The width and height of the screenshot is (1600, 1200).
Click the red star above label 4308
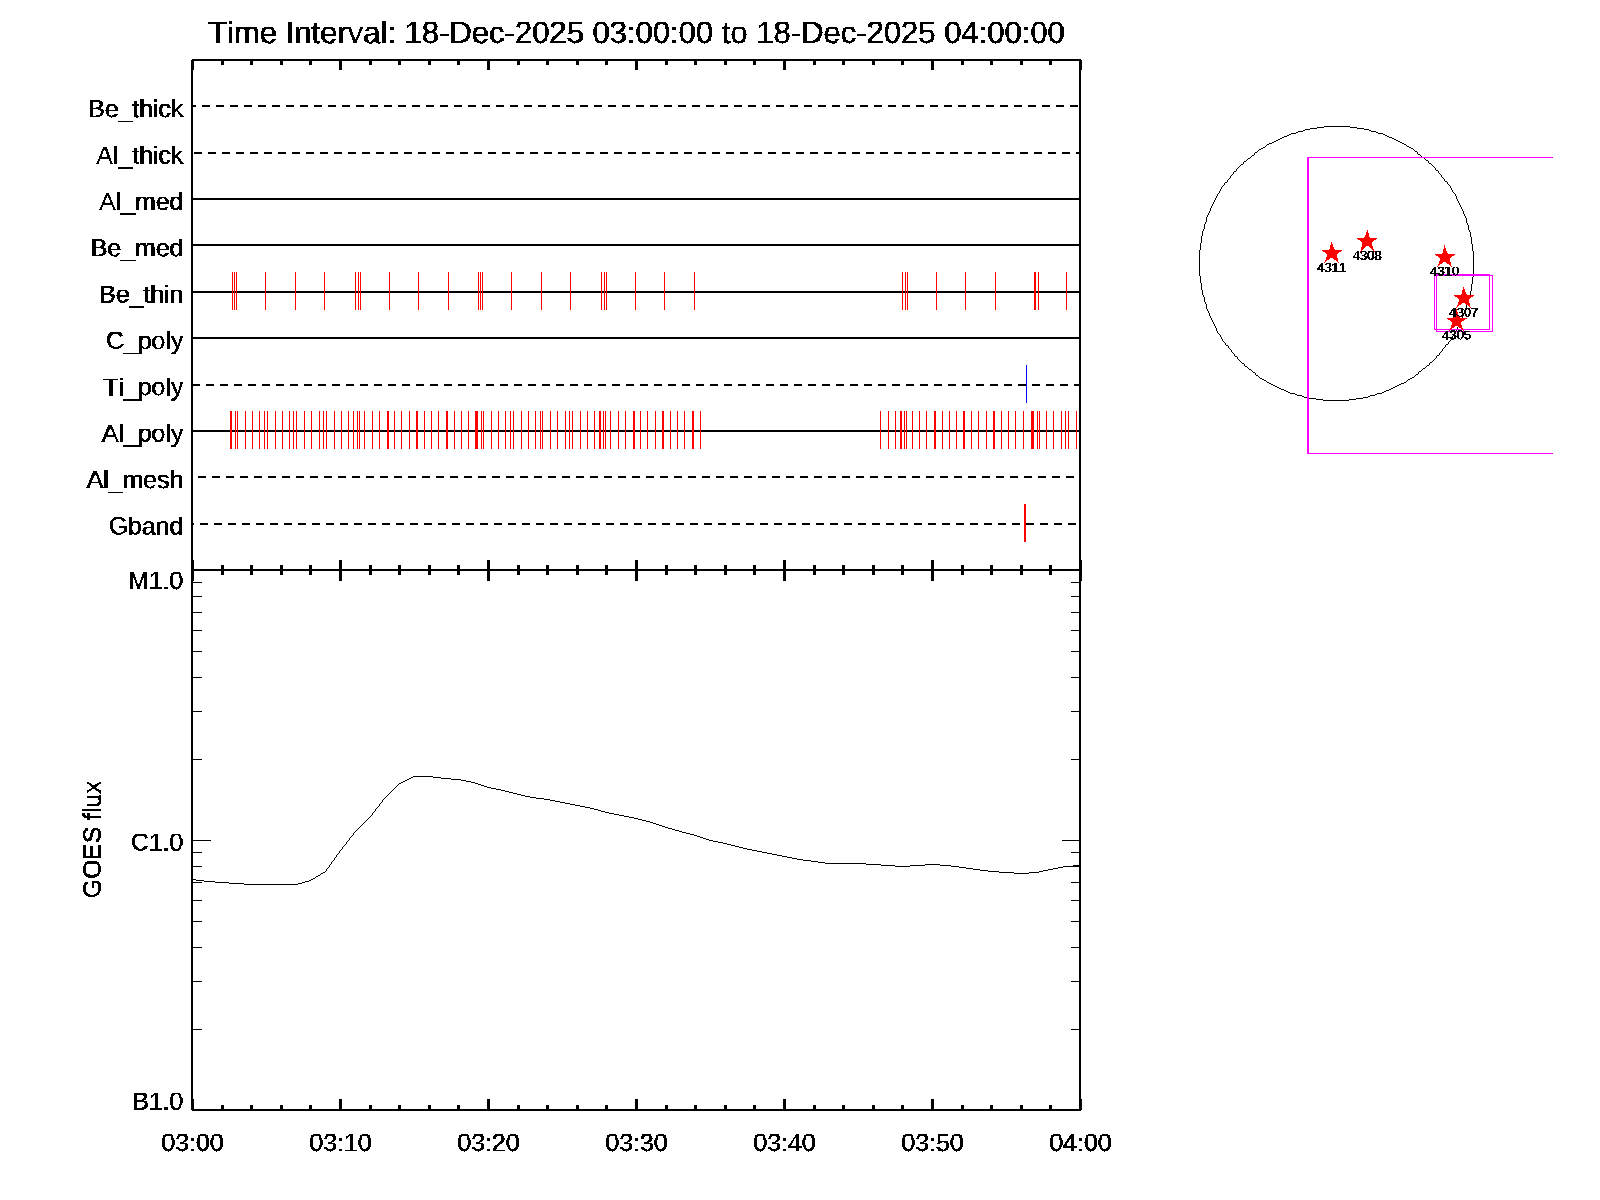1367,241
